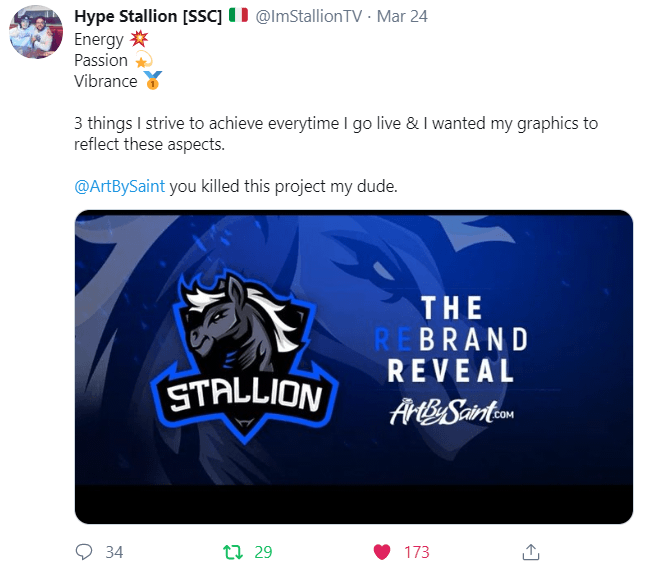This screenshot has height=571, width=645.
Task: Click The Rebrand Reveal text in the video
Action: pyautogui.click(x=451, y=339)
